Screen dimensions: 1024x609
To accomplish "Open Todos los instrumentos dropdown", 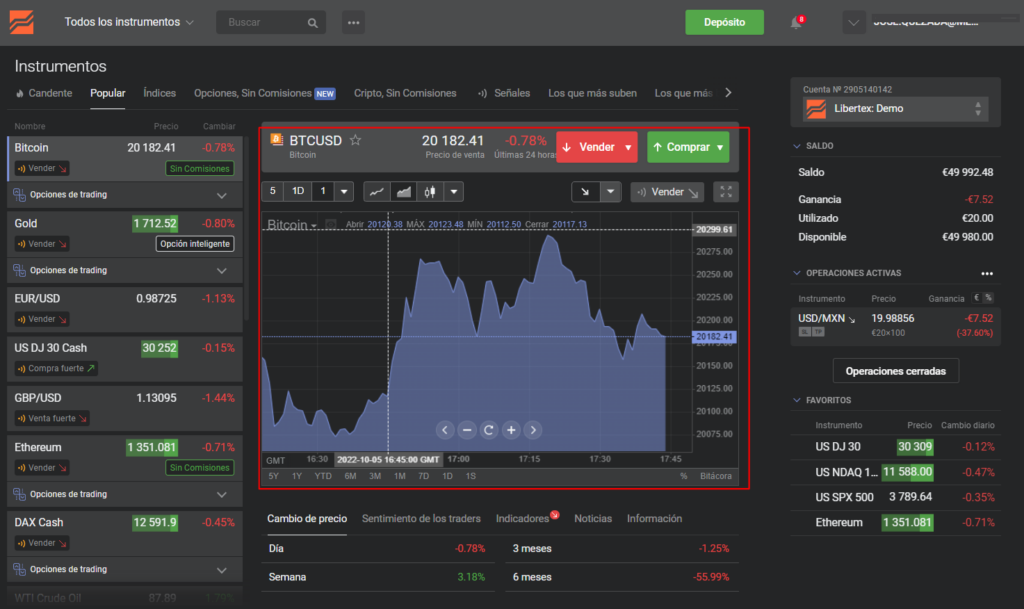I will click(129, 22).
